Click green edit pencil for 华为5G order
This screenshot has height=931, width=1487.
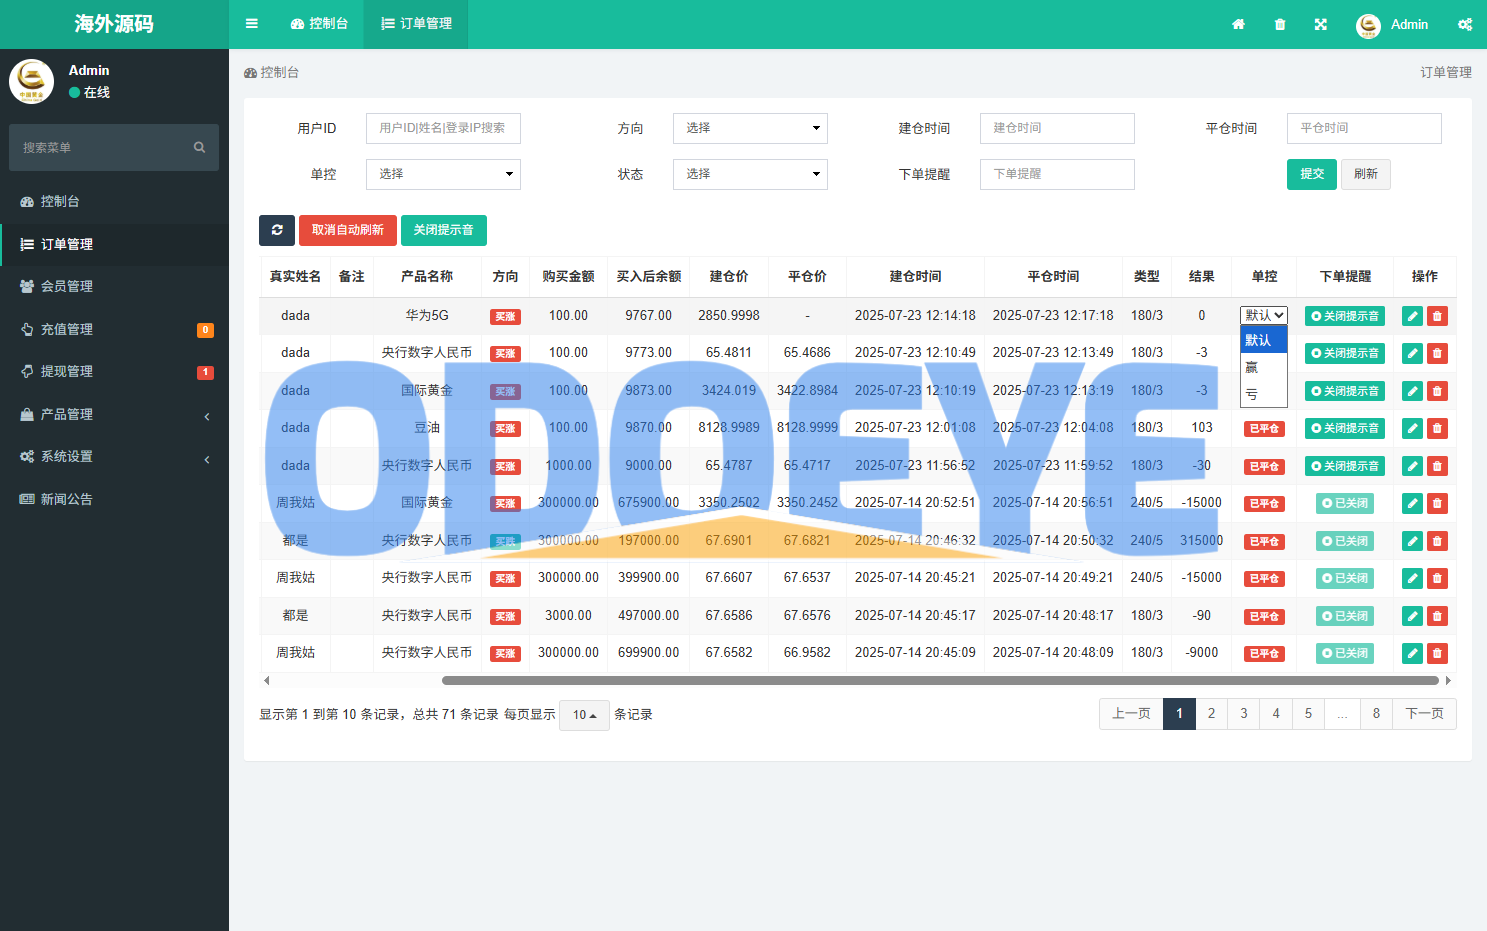[x=1412, y=316]
